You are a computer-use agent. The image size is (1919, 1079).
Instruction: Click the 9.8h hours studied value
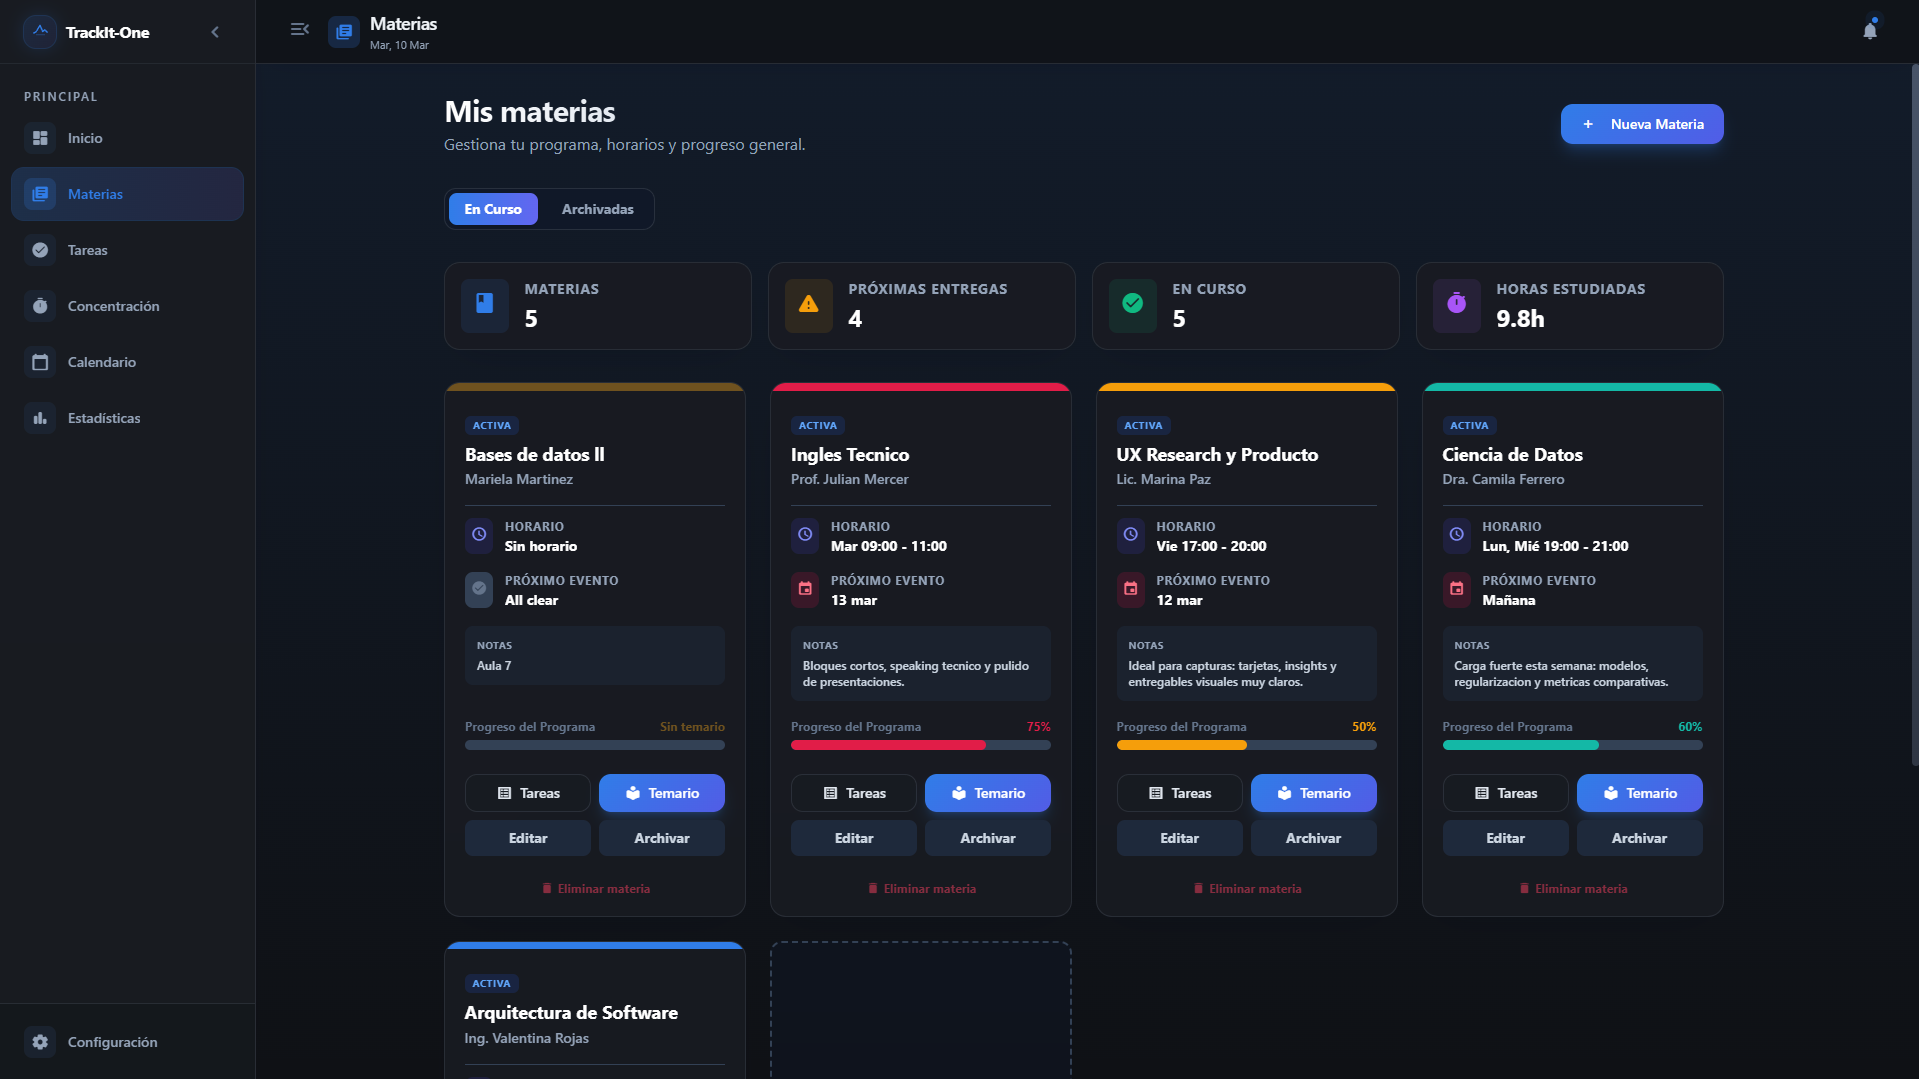(x=1520, y=318)
